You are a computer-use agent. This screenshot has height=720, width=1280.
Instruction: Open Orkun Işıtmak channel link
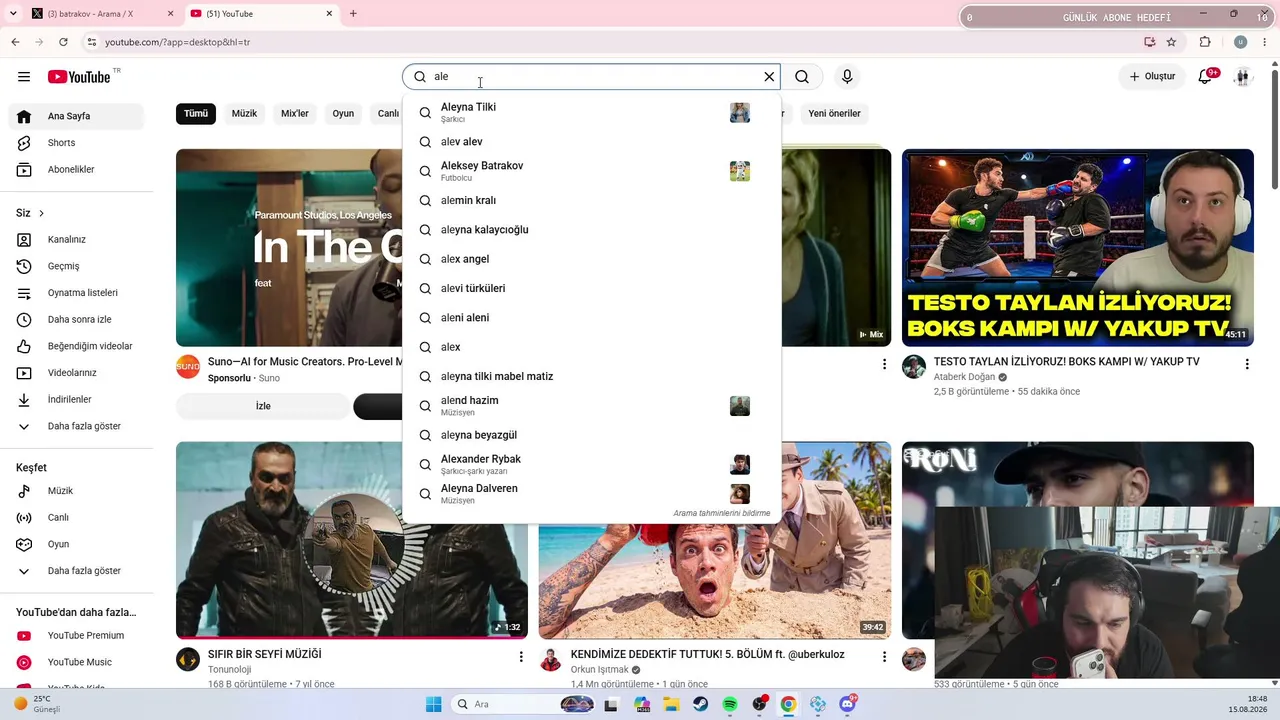(599, 670)
